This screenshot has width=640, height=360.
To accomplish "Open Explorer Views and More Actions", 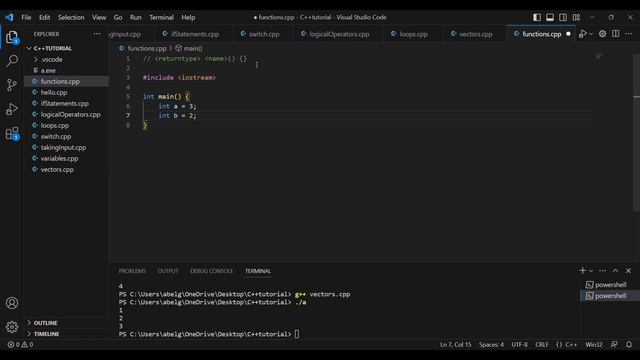I will tap(97, 34).
